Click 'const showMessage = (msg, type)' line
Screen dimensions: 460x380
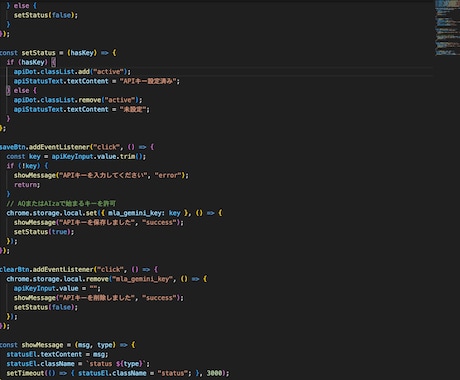pyautogui.click(x=68, y=345)
